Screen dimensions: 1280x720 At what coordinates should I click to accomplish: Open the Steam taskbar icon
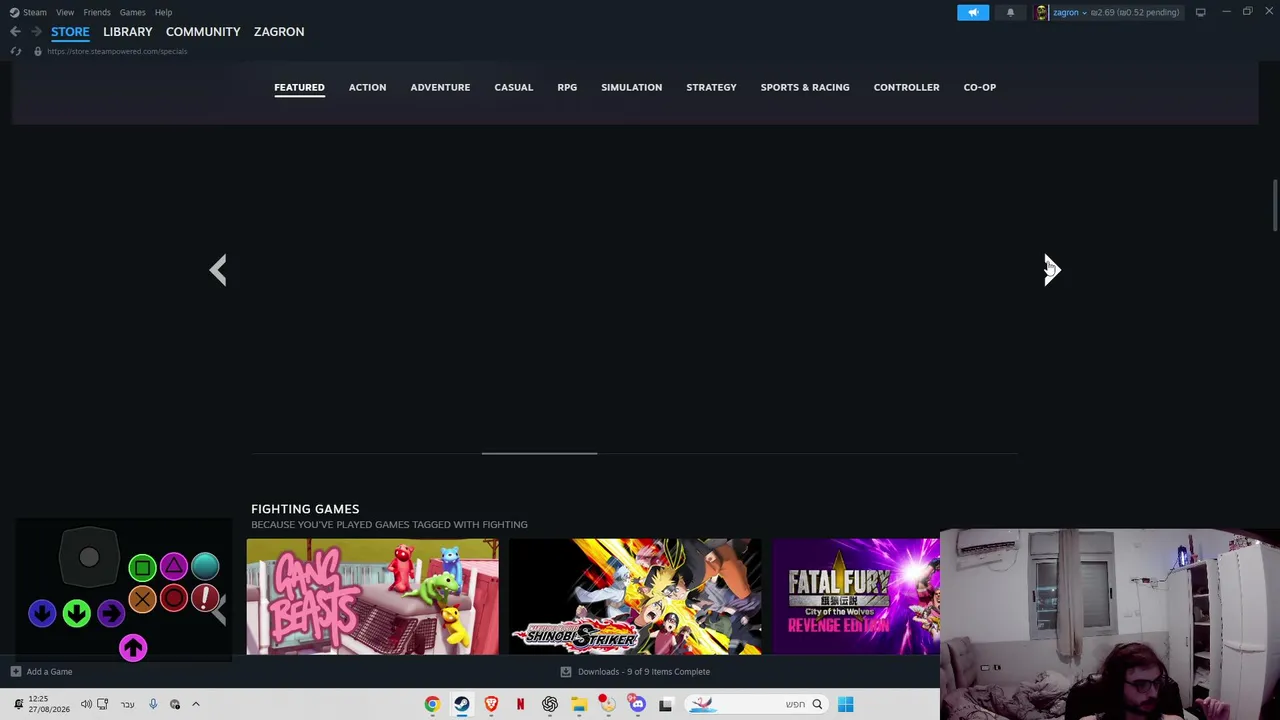(x=461, y=704)
